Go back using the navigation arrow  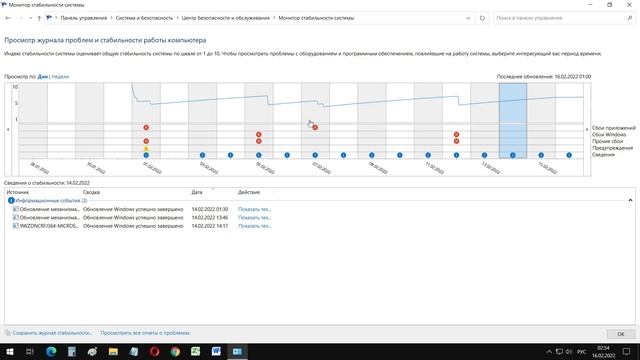click(x=8, y=18)
